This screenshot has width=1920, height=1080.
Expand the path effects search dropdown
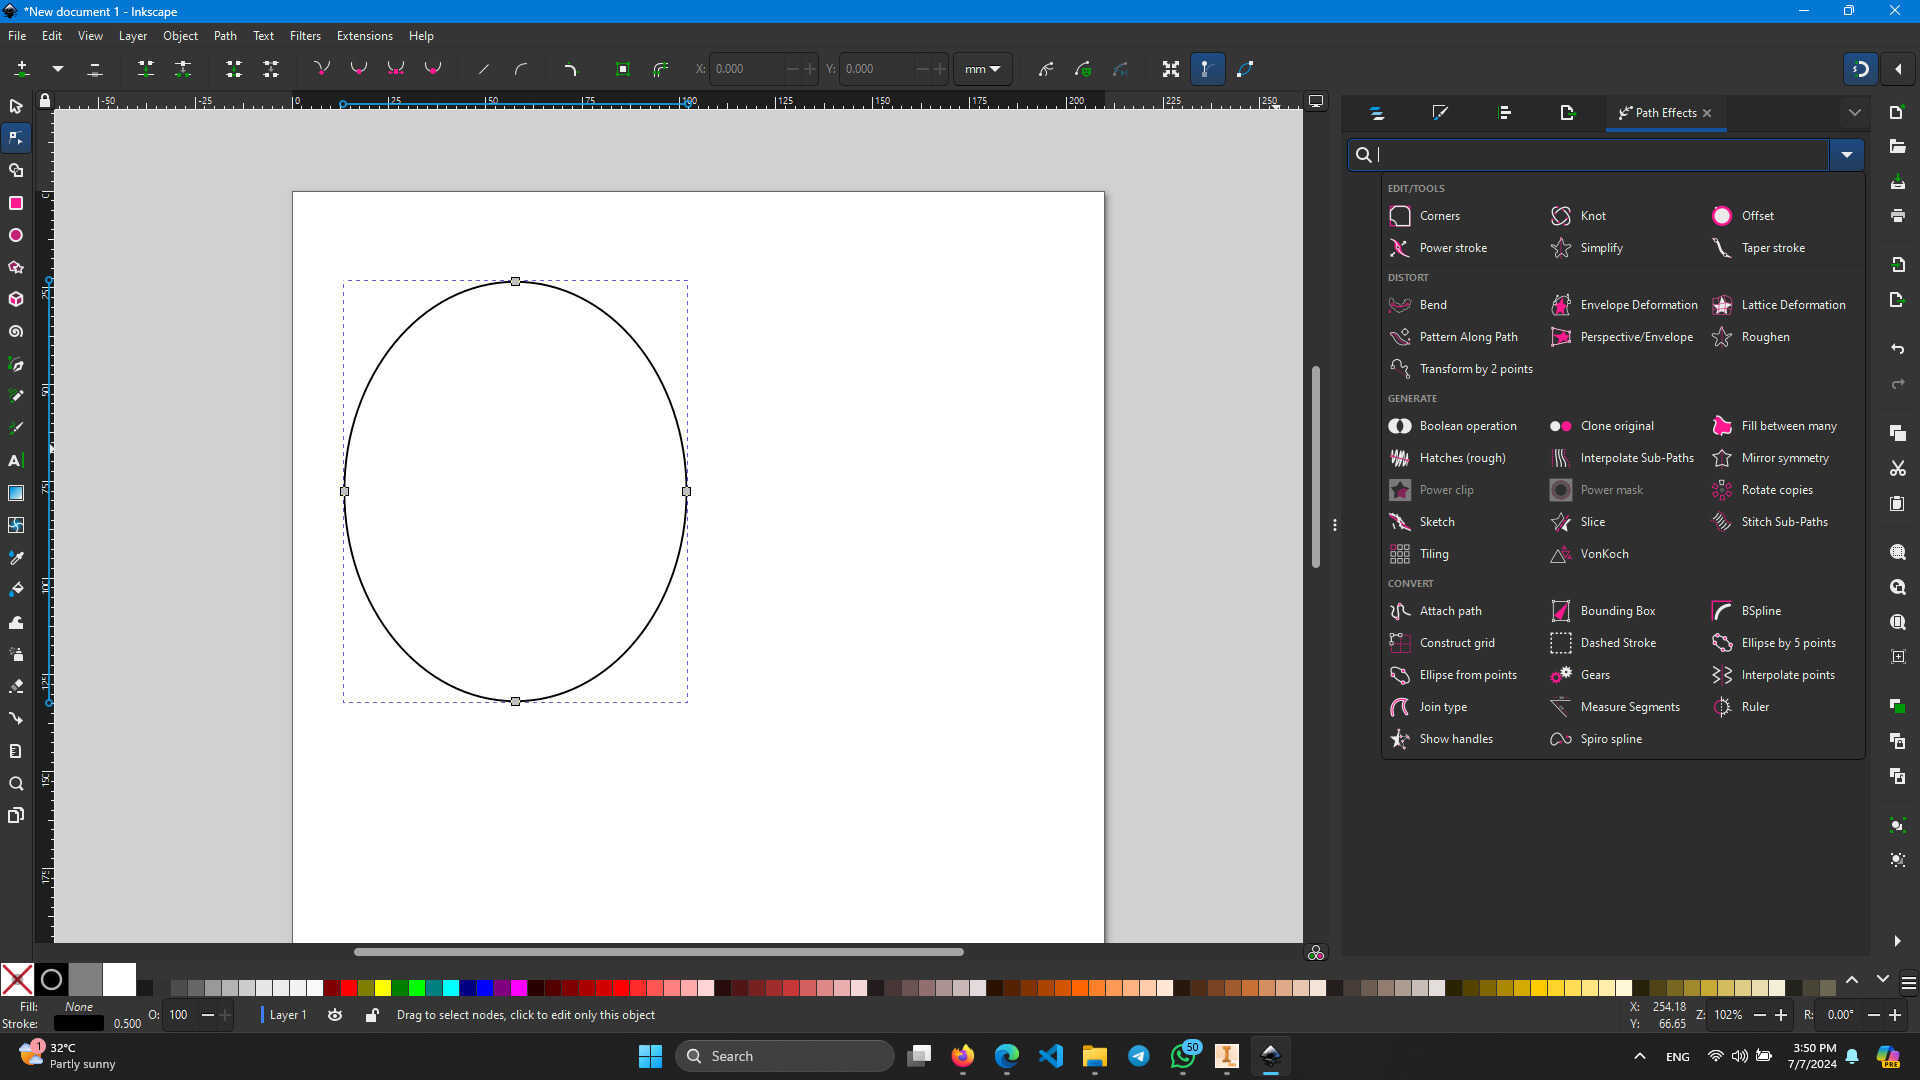click(x=1846, y=155)
